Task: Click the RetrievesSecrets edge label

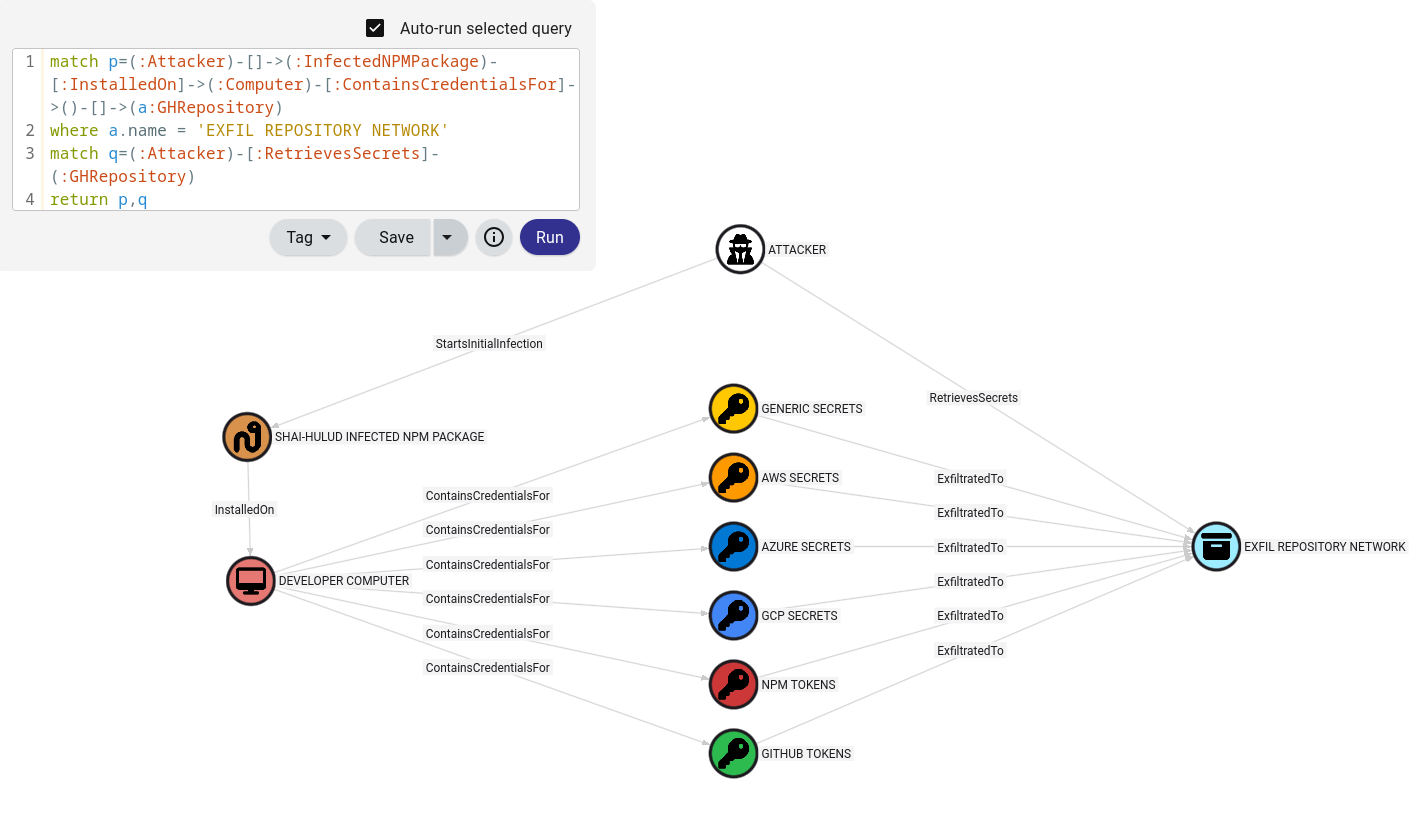Action: (x=973, y=398)
